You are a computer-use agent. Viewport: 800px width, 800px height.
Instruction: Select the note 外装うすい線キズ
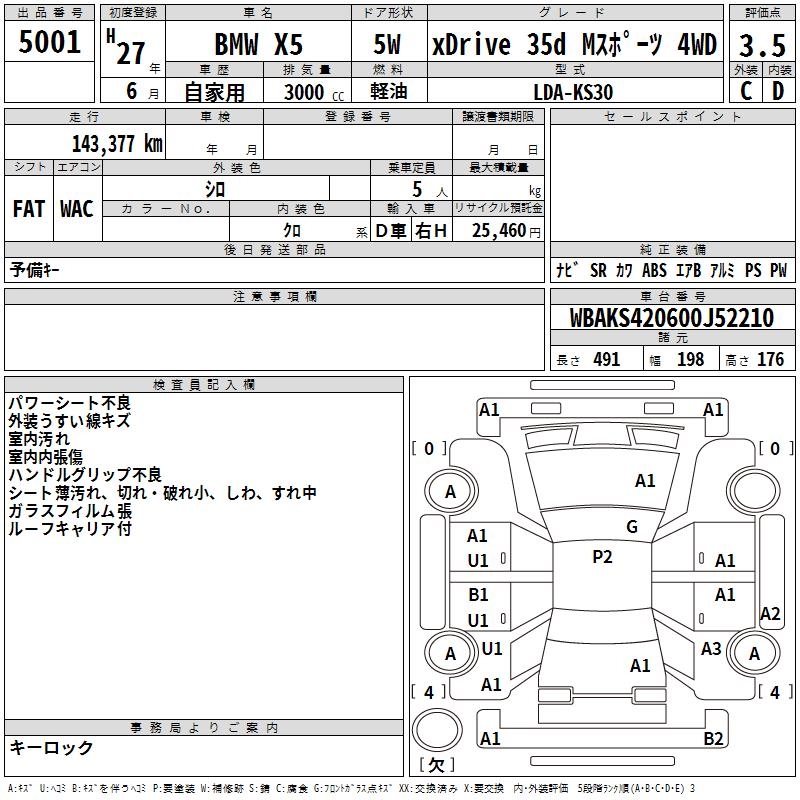69,421
